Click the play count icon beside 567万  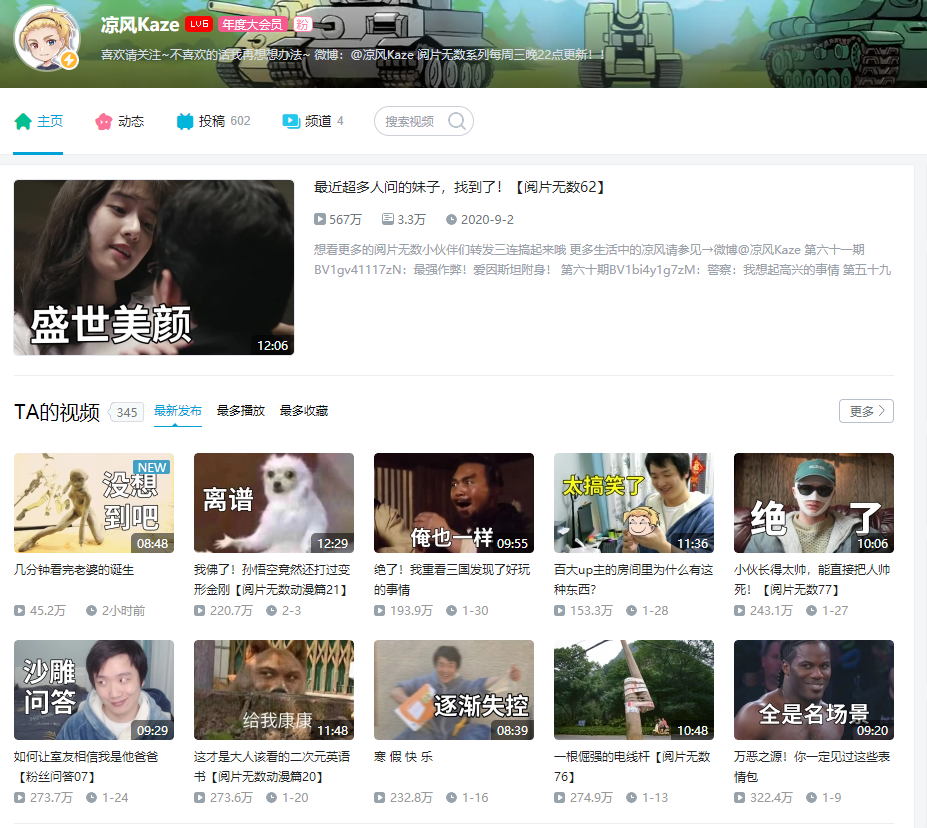tap(319, 219)
